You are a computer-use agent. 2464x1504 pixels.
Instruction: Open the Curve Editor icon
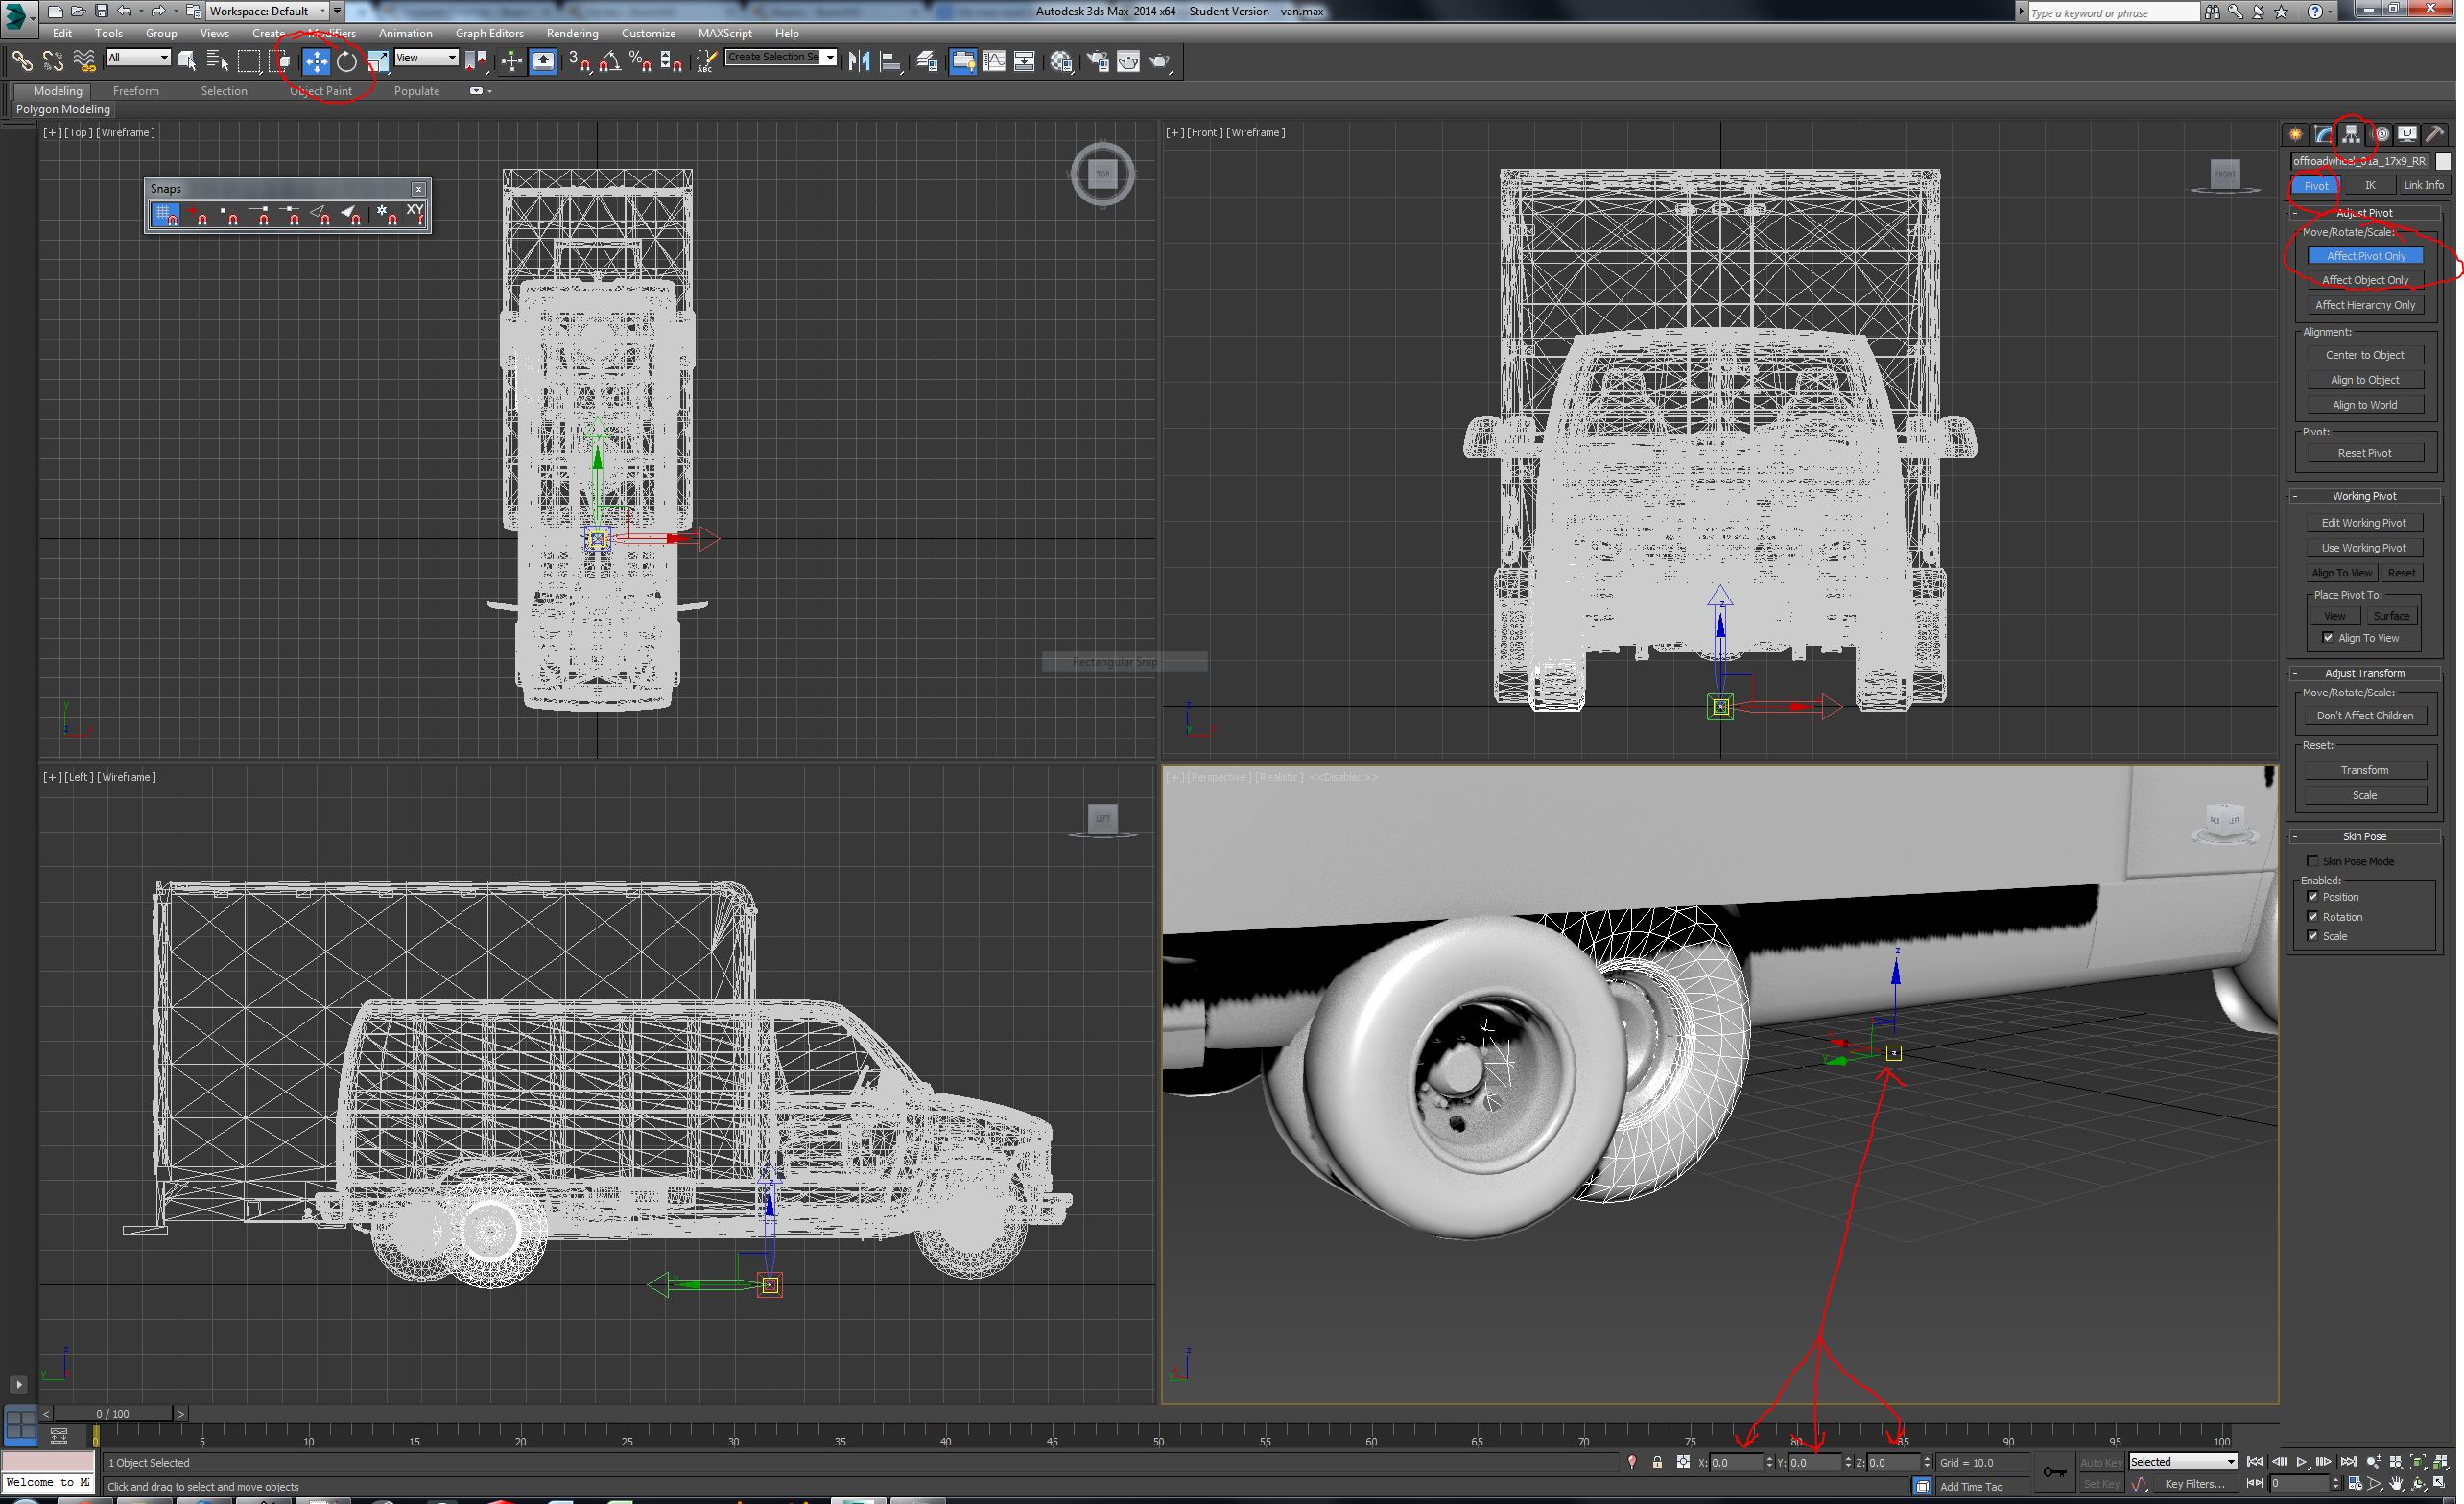coord(994,62)
